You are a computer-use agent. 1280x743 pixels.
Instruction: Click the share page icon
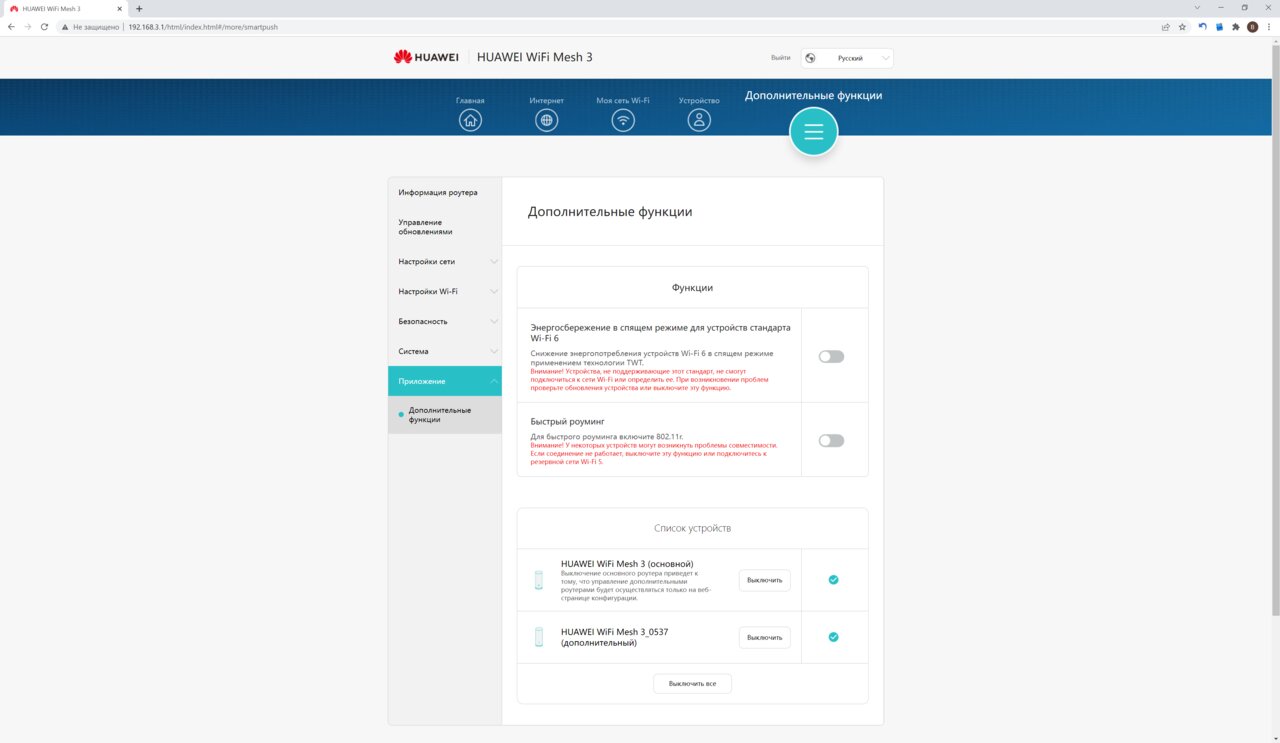click(x=1165, y=27)
